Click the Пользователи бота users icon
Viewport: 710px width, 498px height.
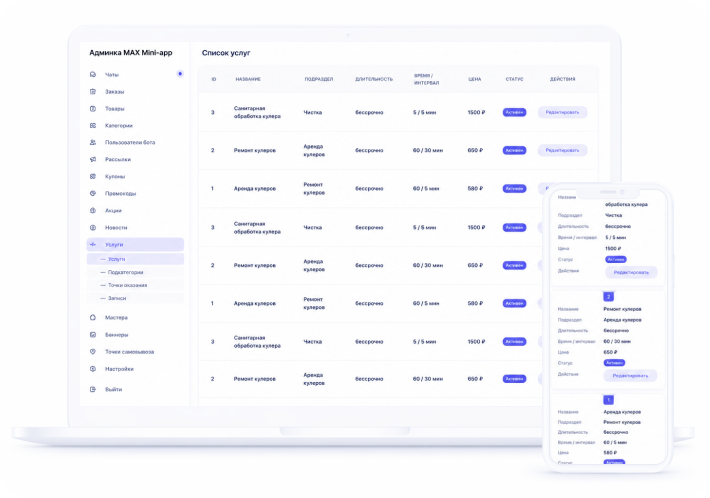tap(93, 142)
